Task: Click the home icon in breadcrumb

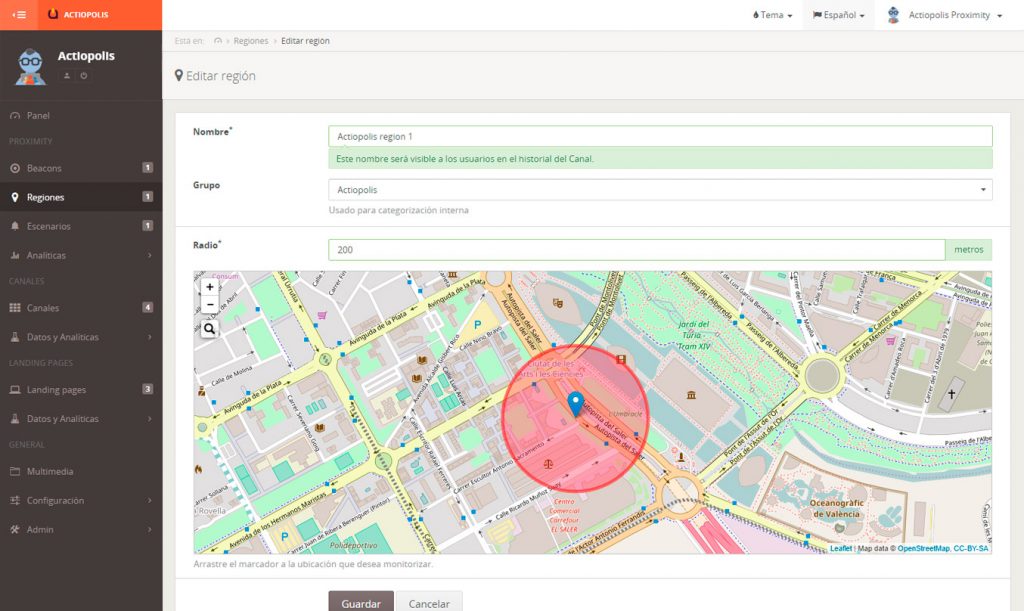Action: tap(218, 40)
